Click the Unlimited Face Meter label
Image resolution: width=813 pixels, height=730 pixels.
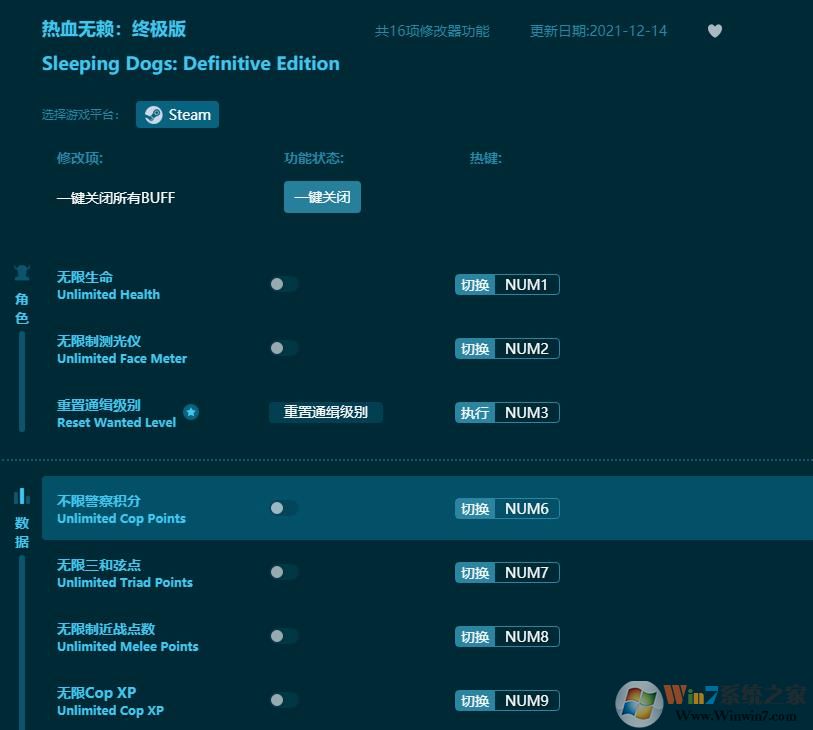click(122, 358)
